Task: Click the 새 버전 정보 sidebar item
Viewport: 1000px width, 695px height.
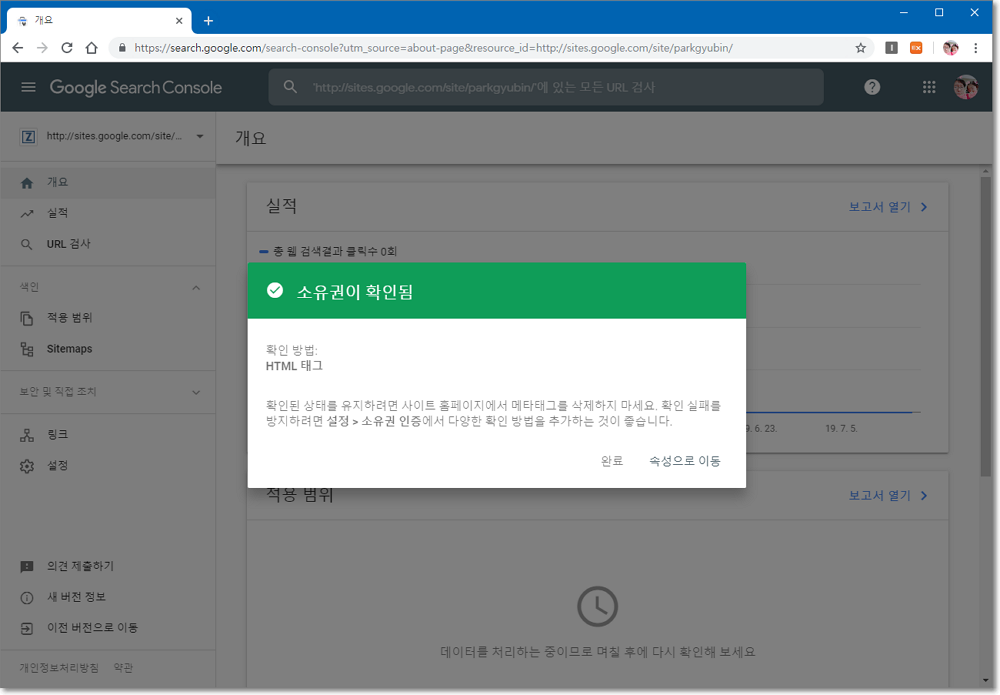Action: point(108,597)
